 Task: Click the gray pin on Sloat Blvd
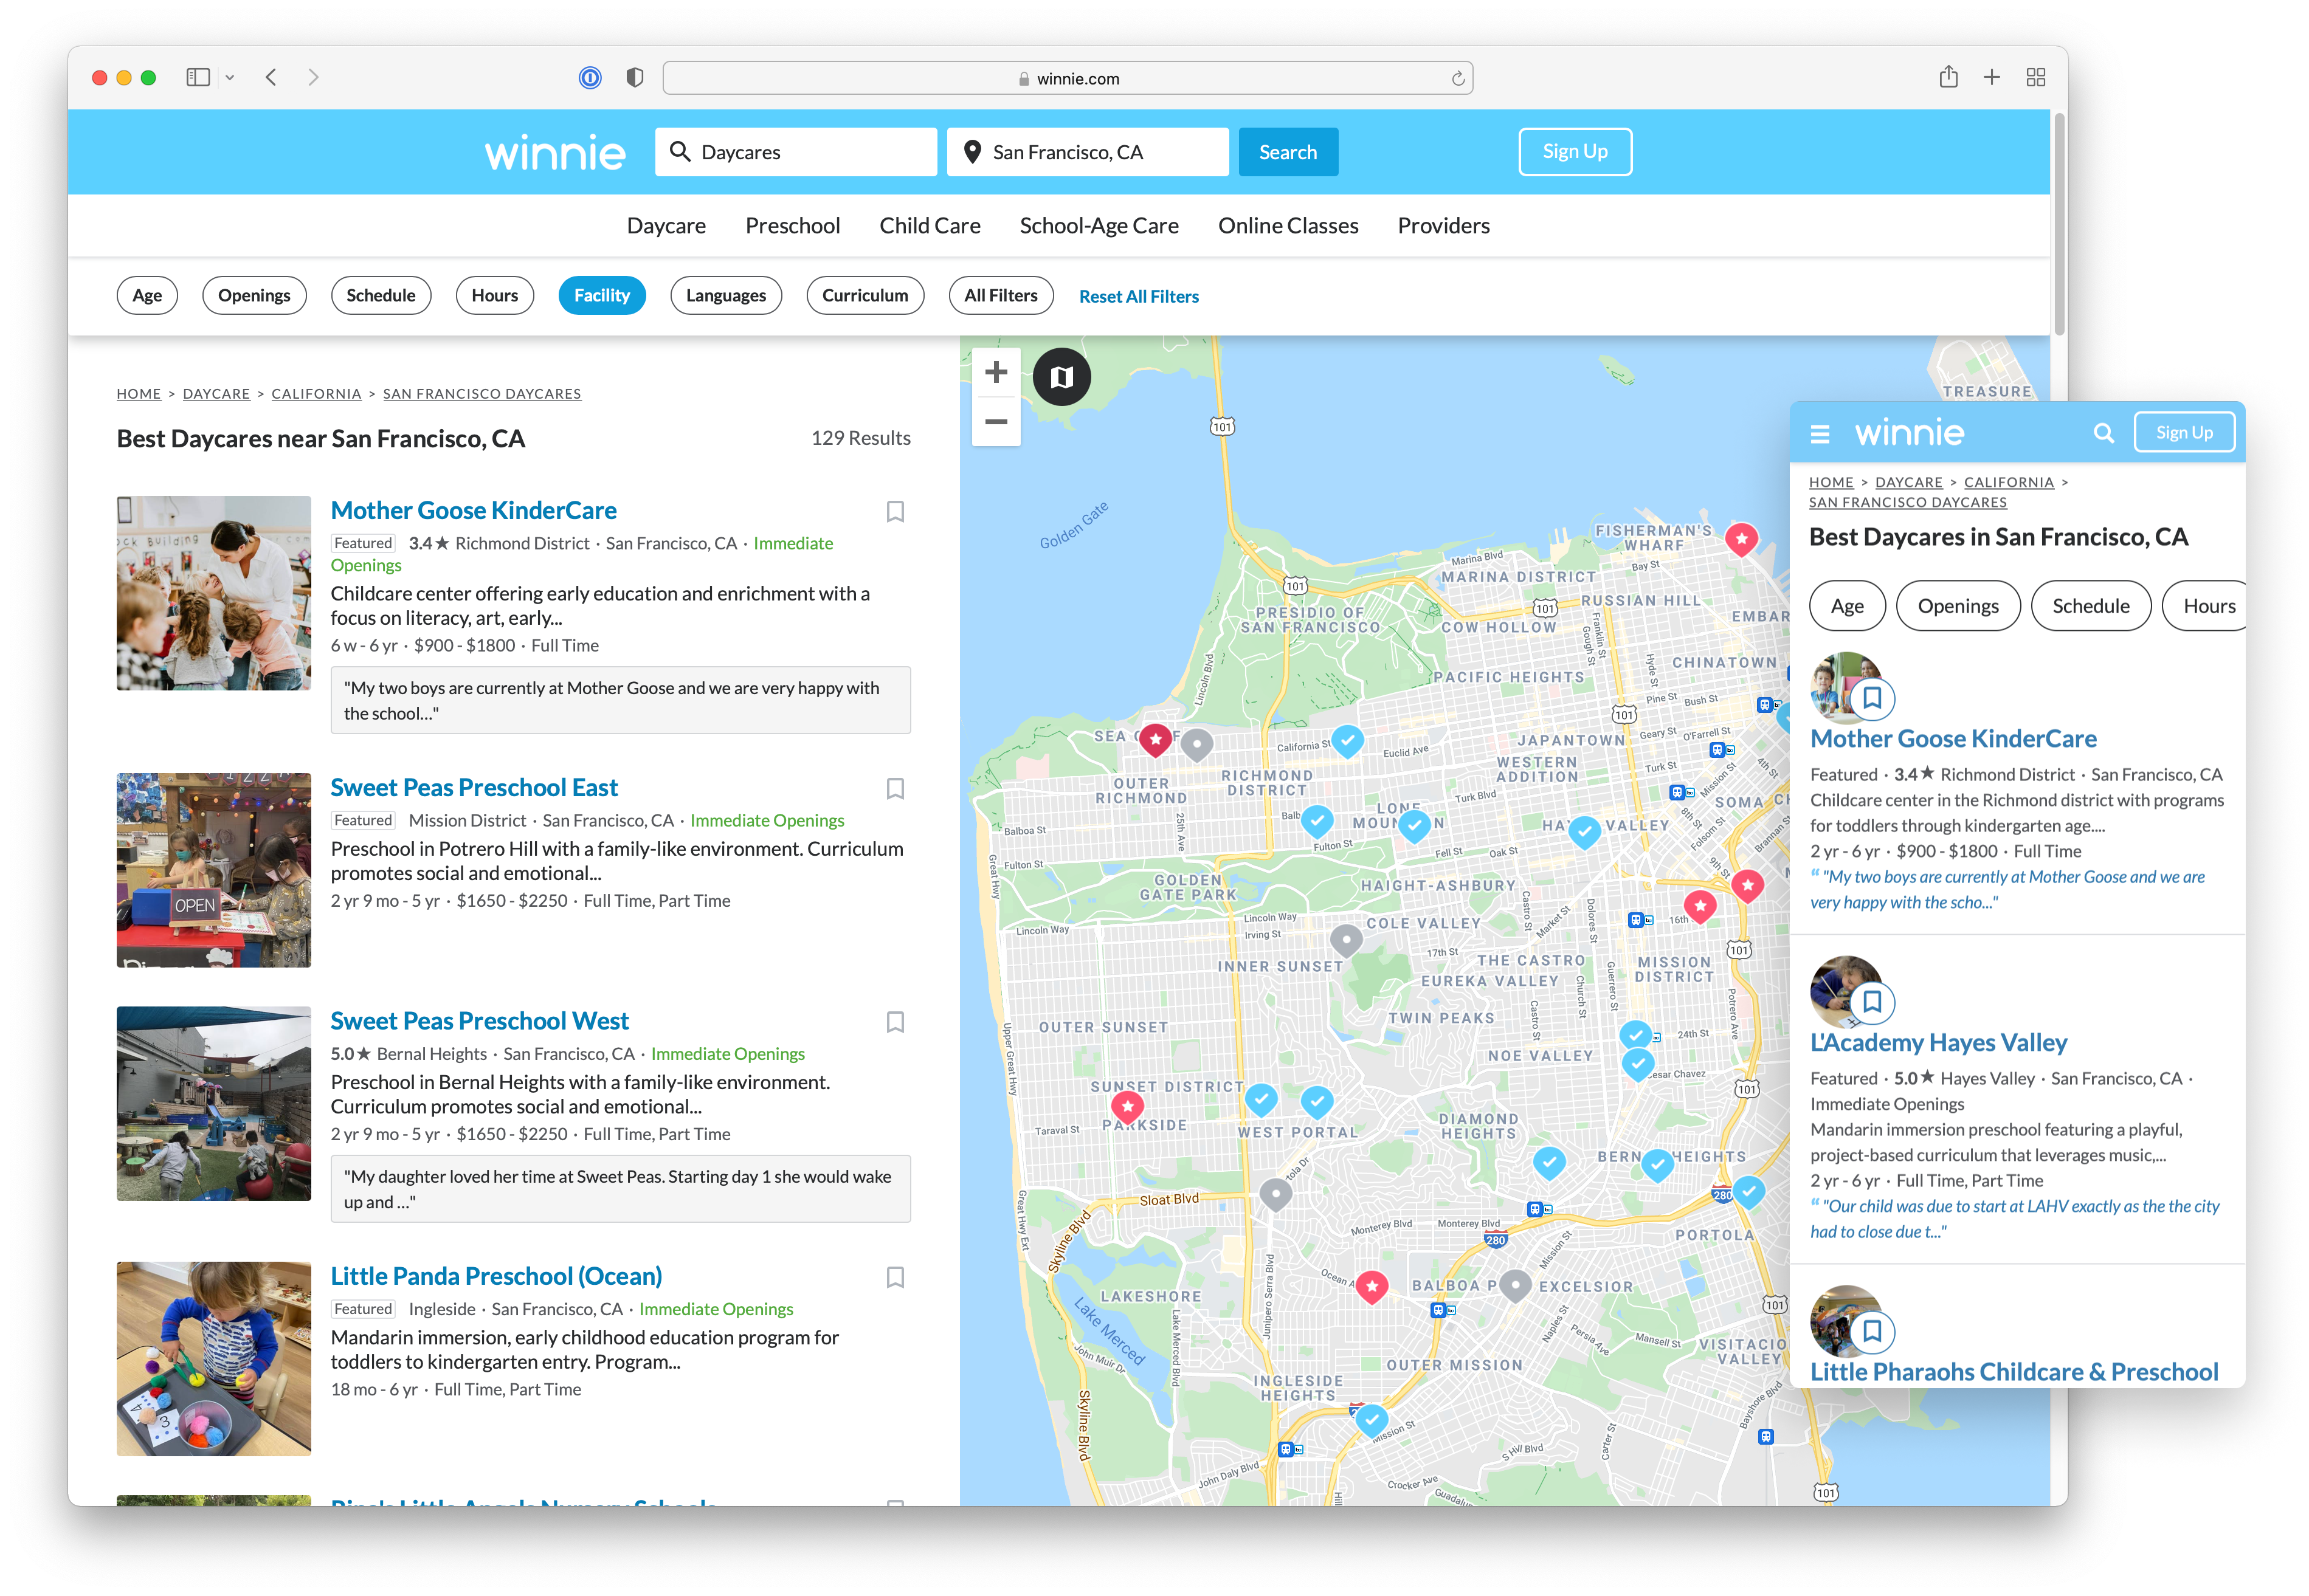(x=1275, y=1195)
